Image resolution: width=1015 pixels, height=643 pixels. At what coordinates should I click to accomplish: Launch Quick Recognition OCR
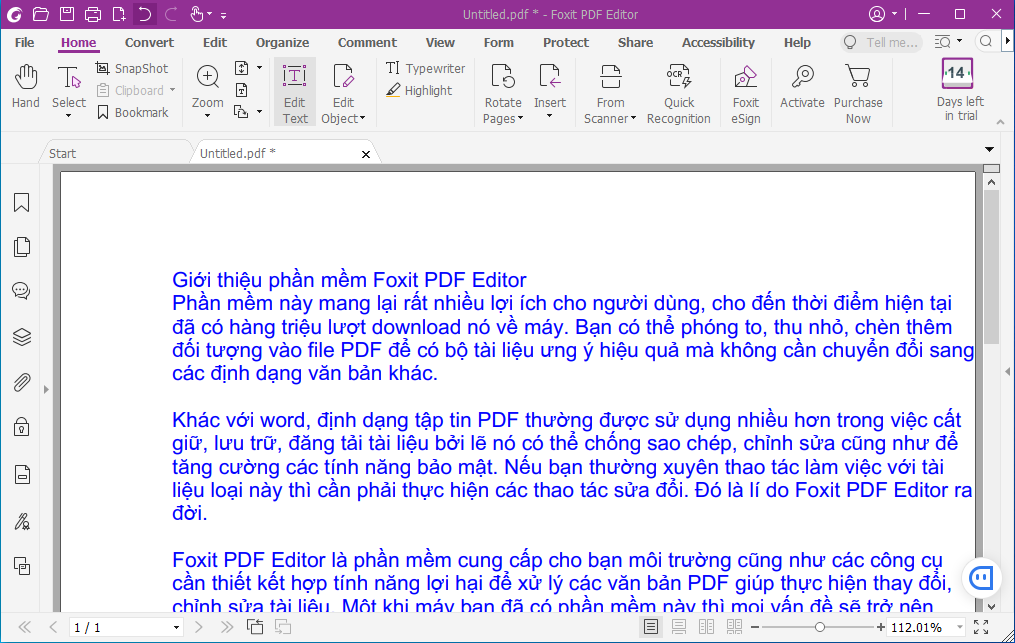[678, 92]
